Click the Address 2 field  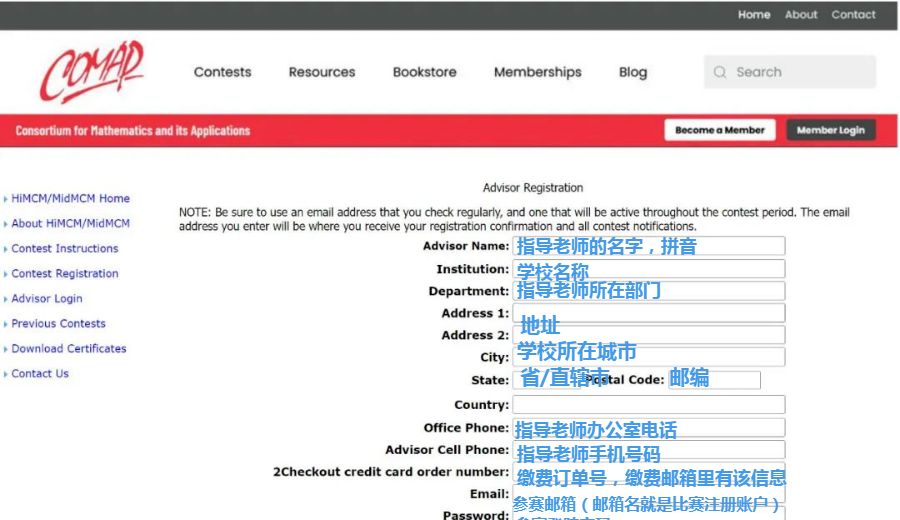[x=649, y=335]
